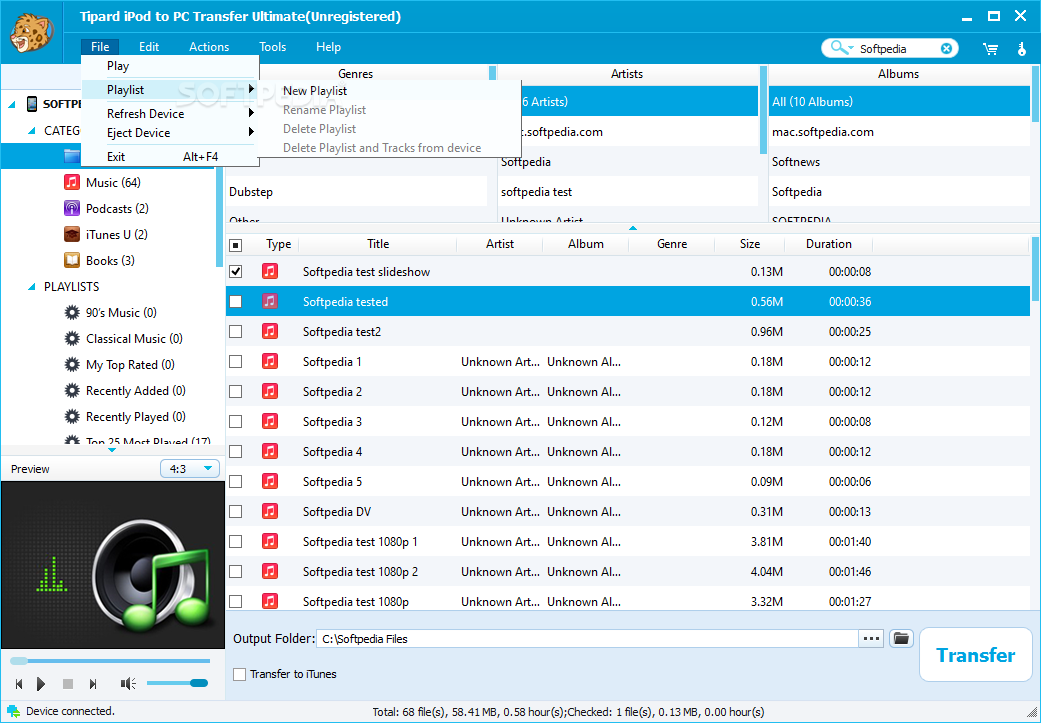Screen dimensions: 1041x723
Task: Choose New Playlist from submenu
Action: click(315, 91)
